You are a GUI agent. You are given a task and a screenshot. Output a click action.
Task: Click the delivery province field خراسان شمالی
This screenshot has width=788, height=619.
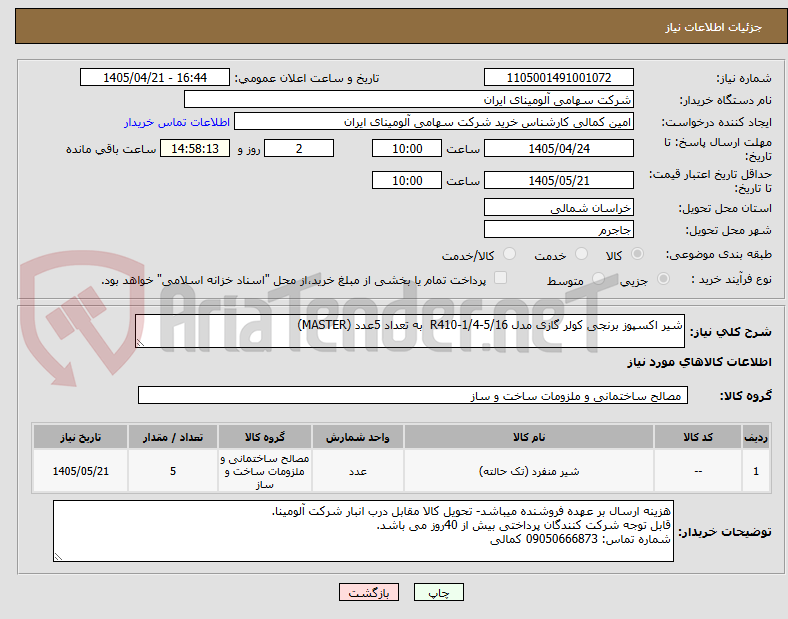pyautogui.click(x=558, y=207)
